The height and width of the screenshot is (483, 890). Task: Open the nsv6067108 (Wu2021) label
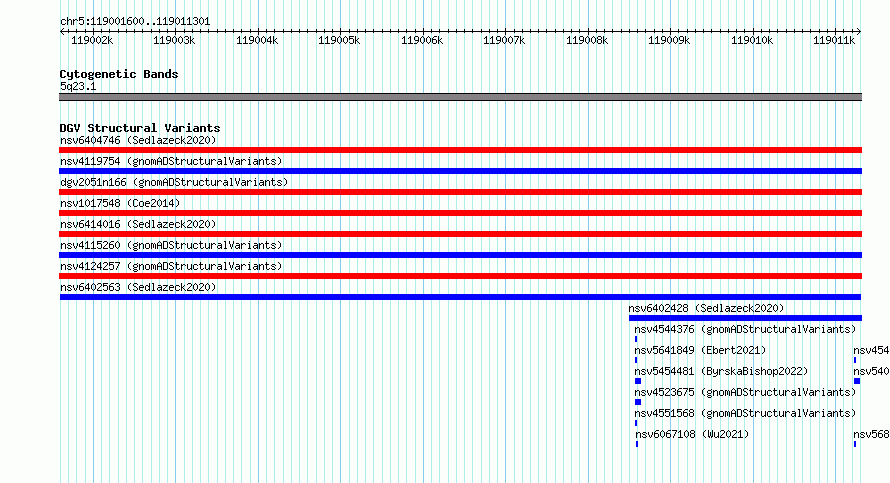tap(692, 434)
